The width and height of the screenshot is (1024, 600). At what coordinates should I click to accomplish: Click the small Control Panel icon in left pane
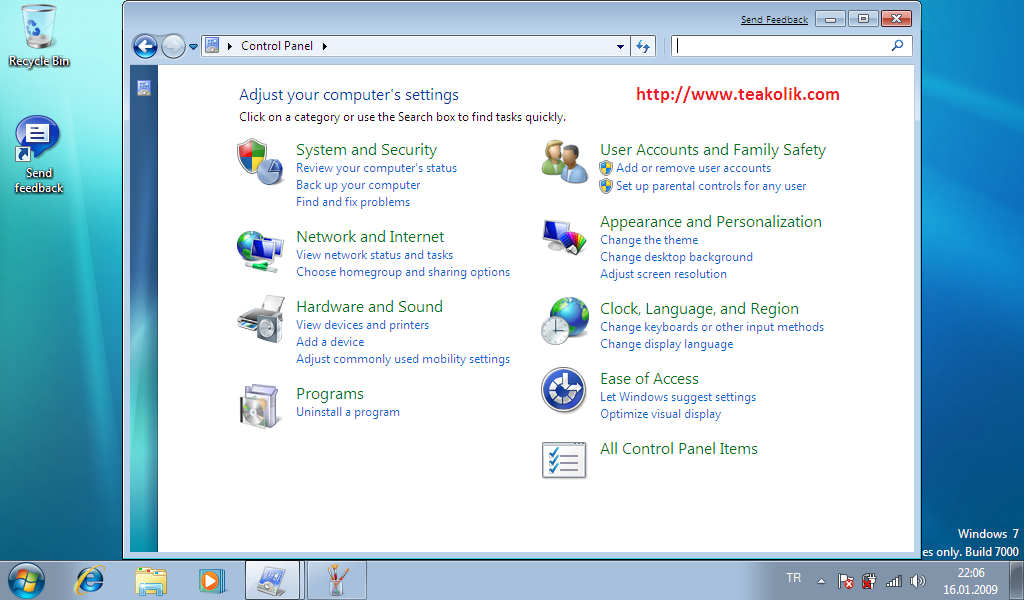pos(144,88)
